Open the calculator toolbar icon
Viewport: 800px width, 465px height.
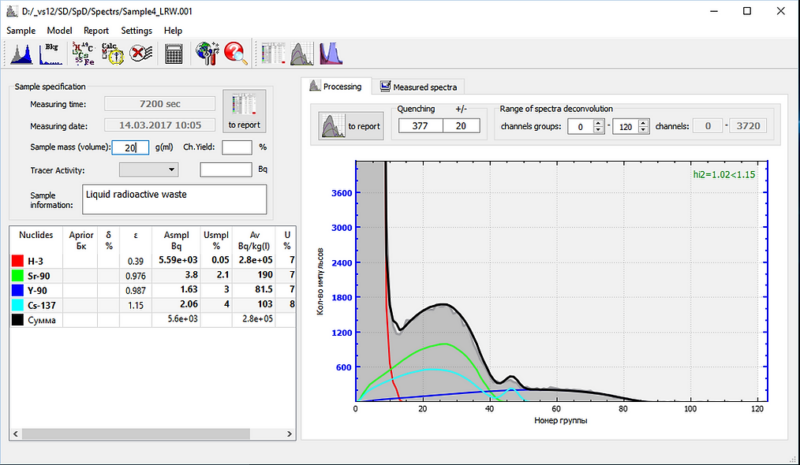click(x=175, y=54)
